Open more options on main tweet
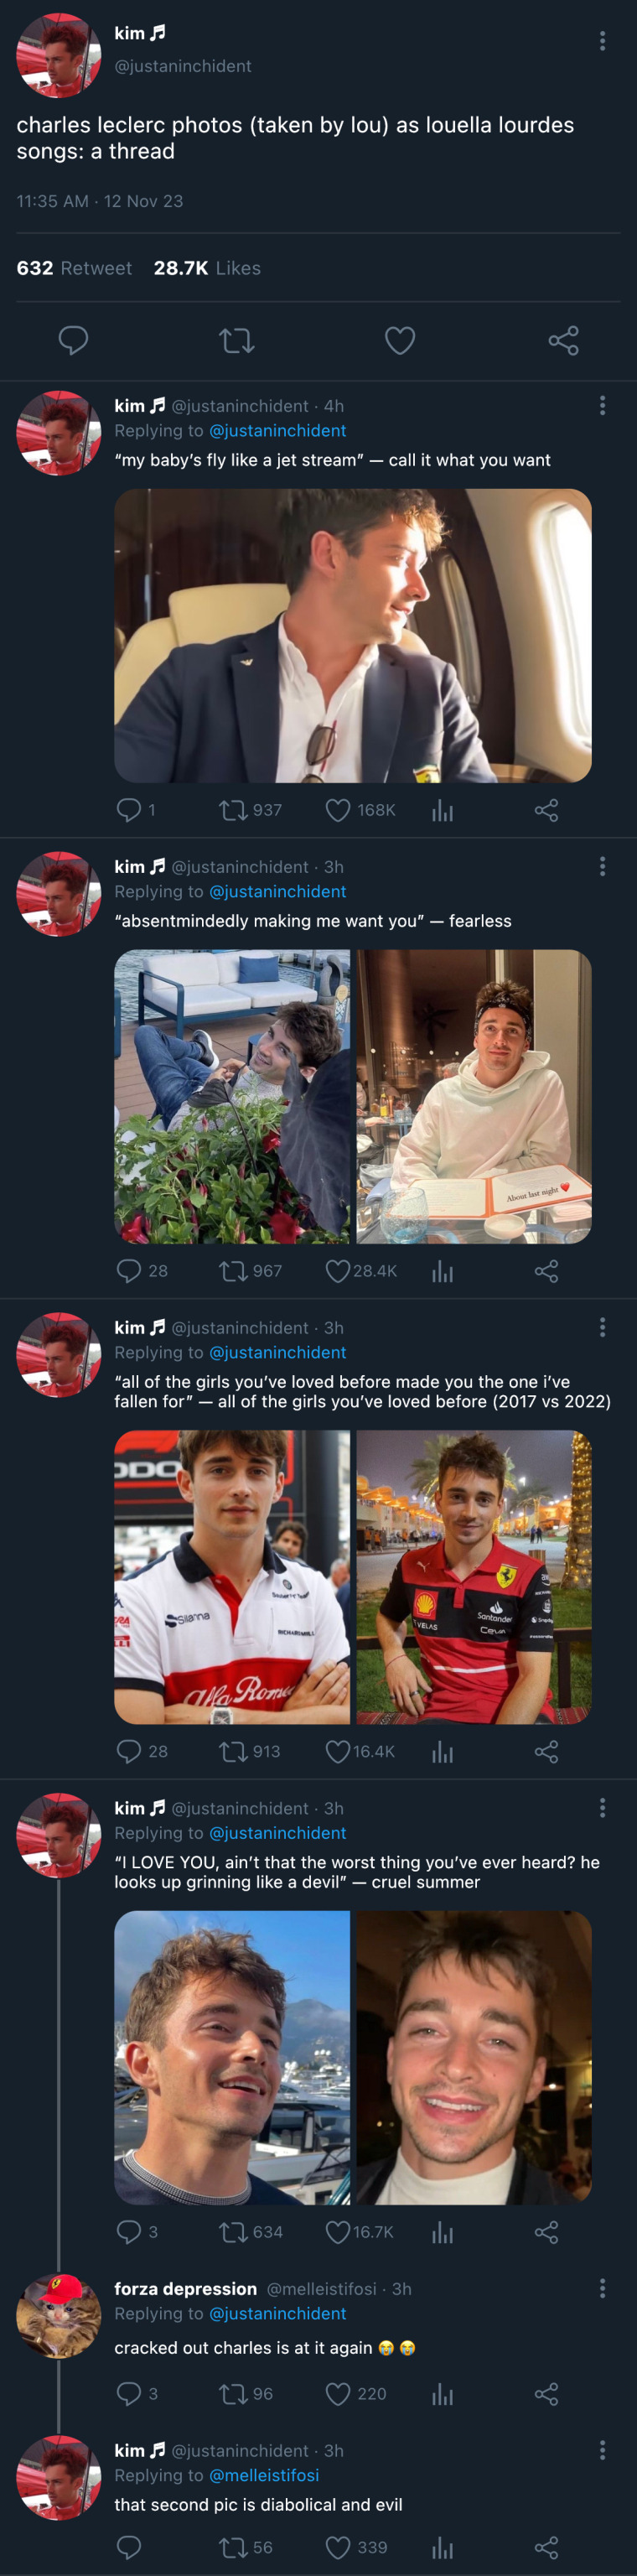This screenshot has width=637, height=2576. 602,40
